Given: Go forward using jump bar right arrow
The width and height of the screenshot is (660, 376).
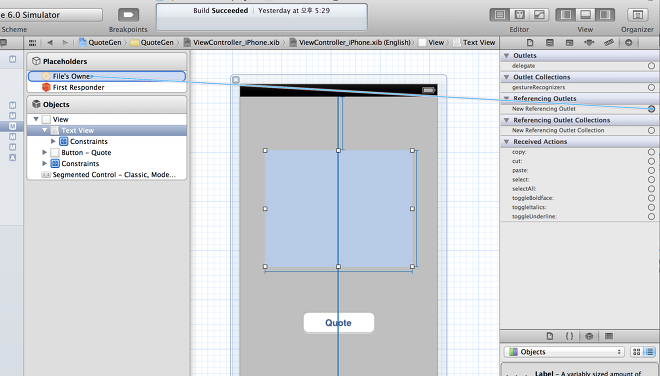Looking at the screenshot, I should point(65,43).
